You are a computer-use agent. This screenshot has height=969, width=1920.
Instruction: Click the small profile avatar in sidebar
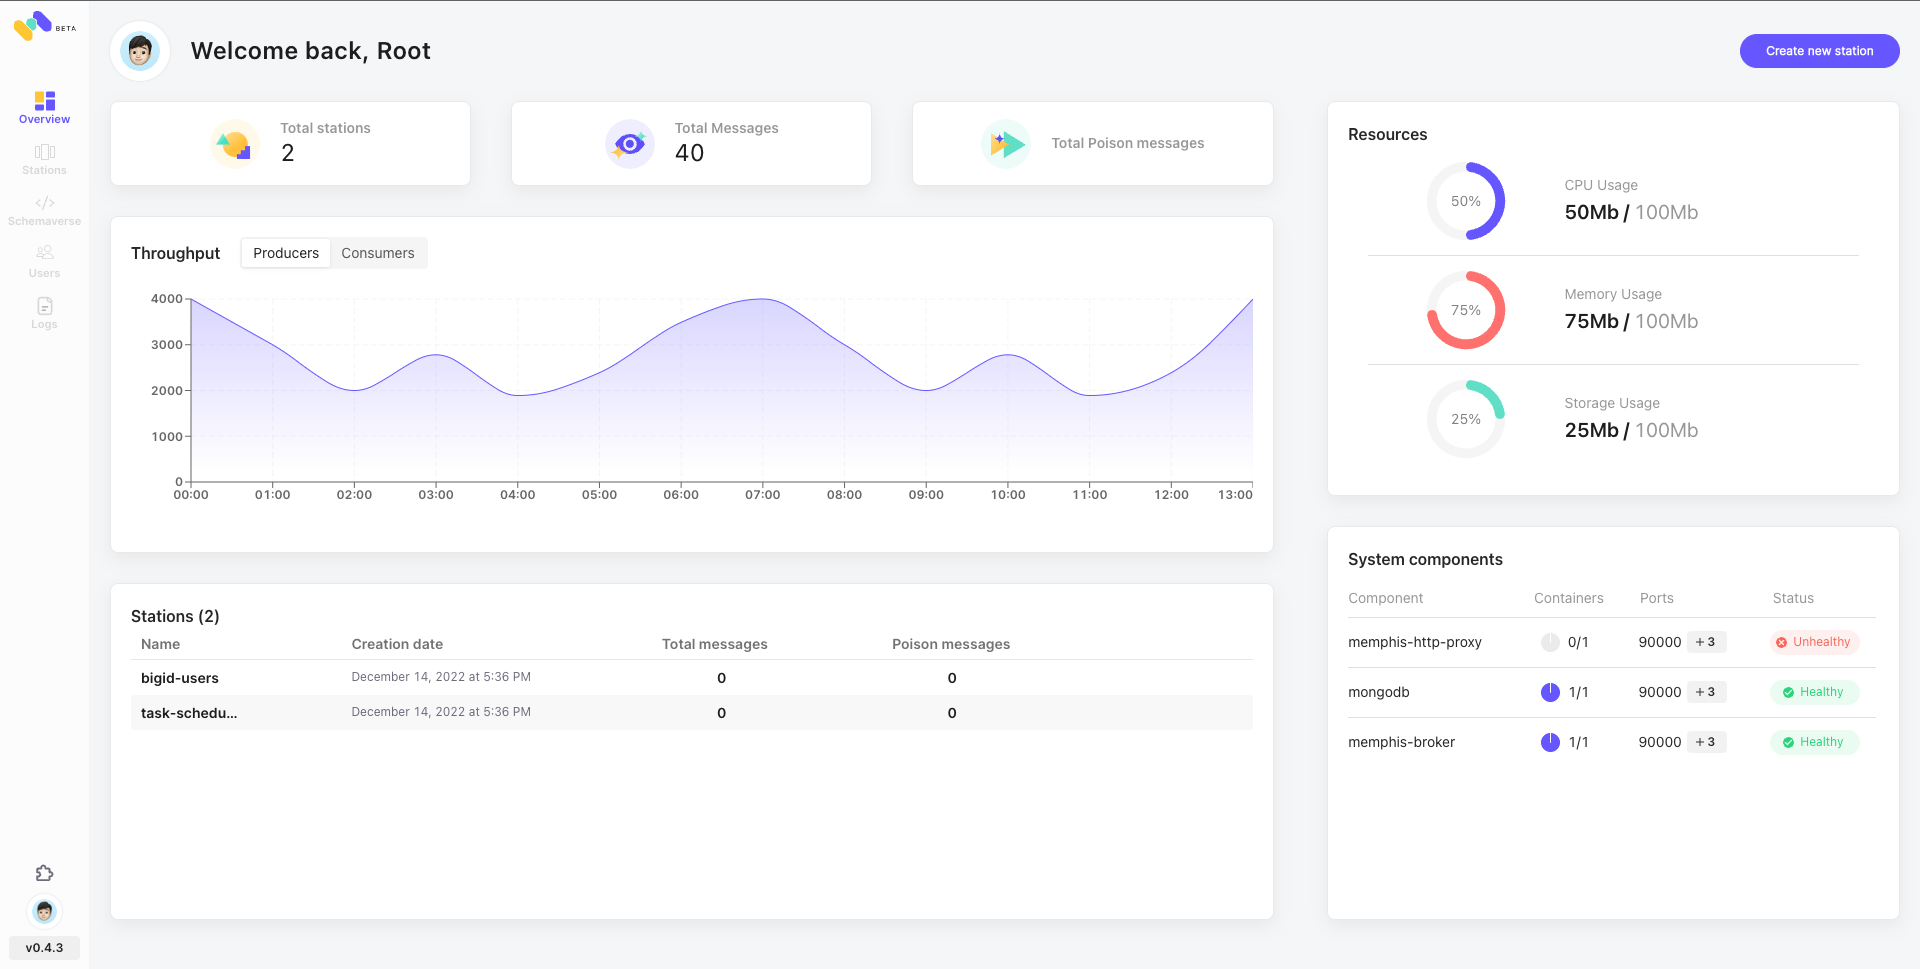click(44, 911)
